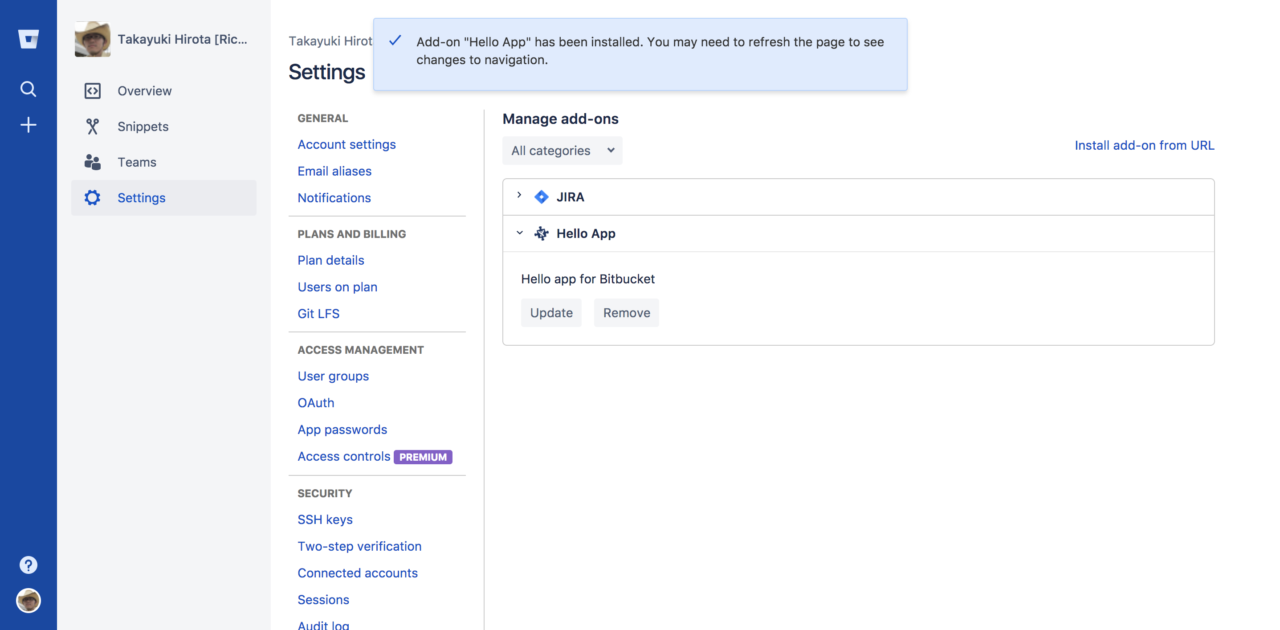Image resolution: width=1280 pixels, height=630 pixels.
Task: Open SSH keys settings
Action: pos(325,520)
